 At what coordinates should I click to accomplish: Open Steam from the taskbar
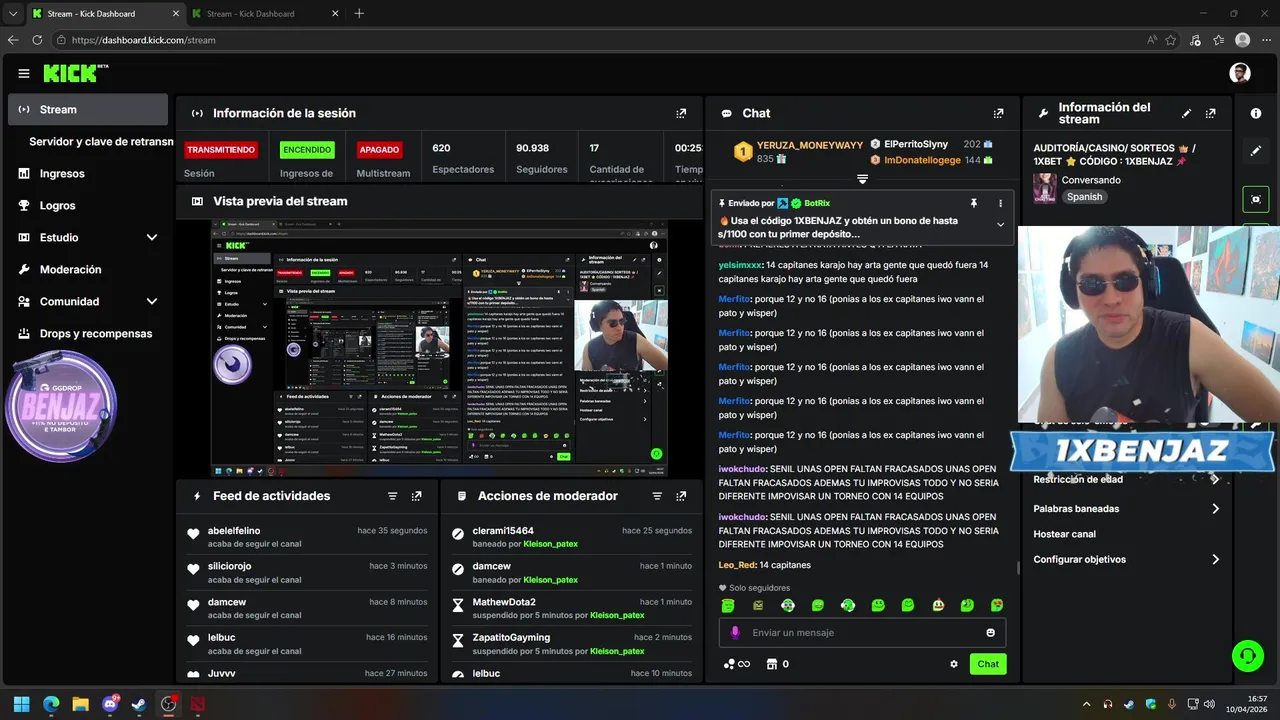point(139,704)
